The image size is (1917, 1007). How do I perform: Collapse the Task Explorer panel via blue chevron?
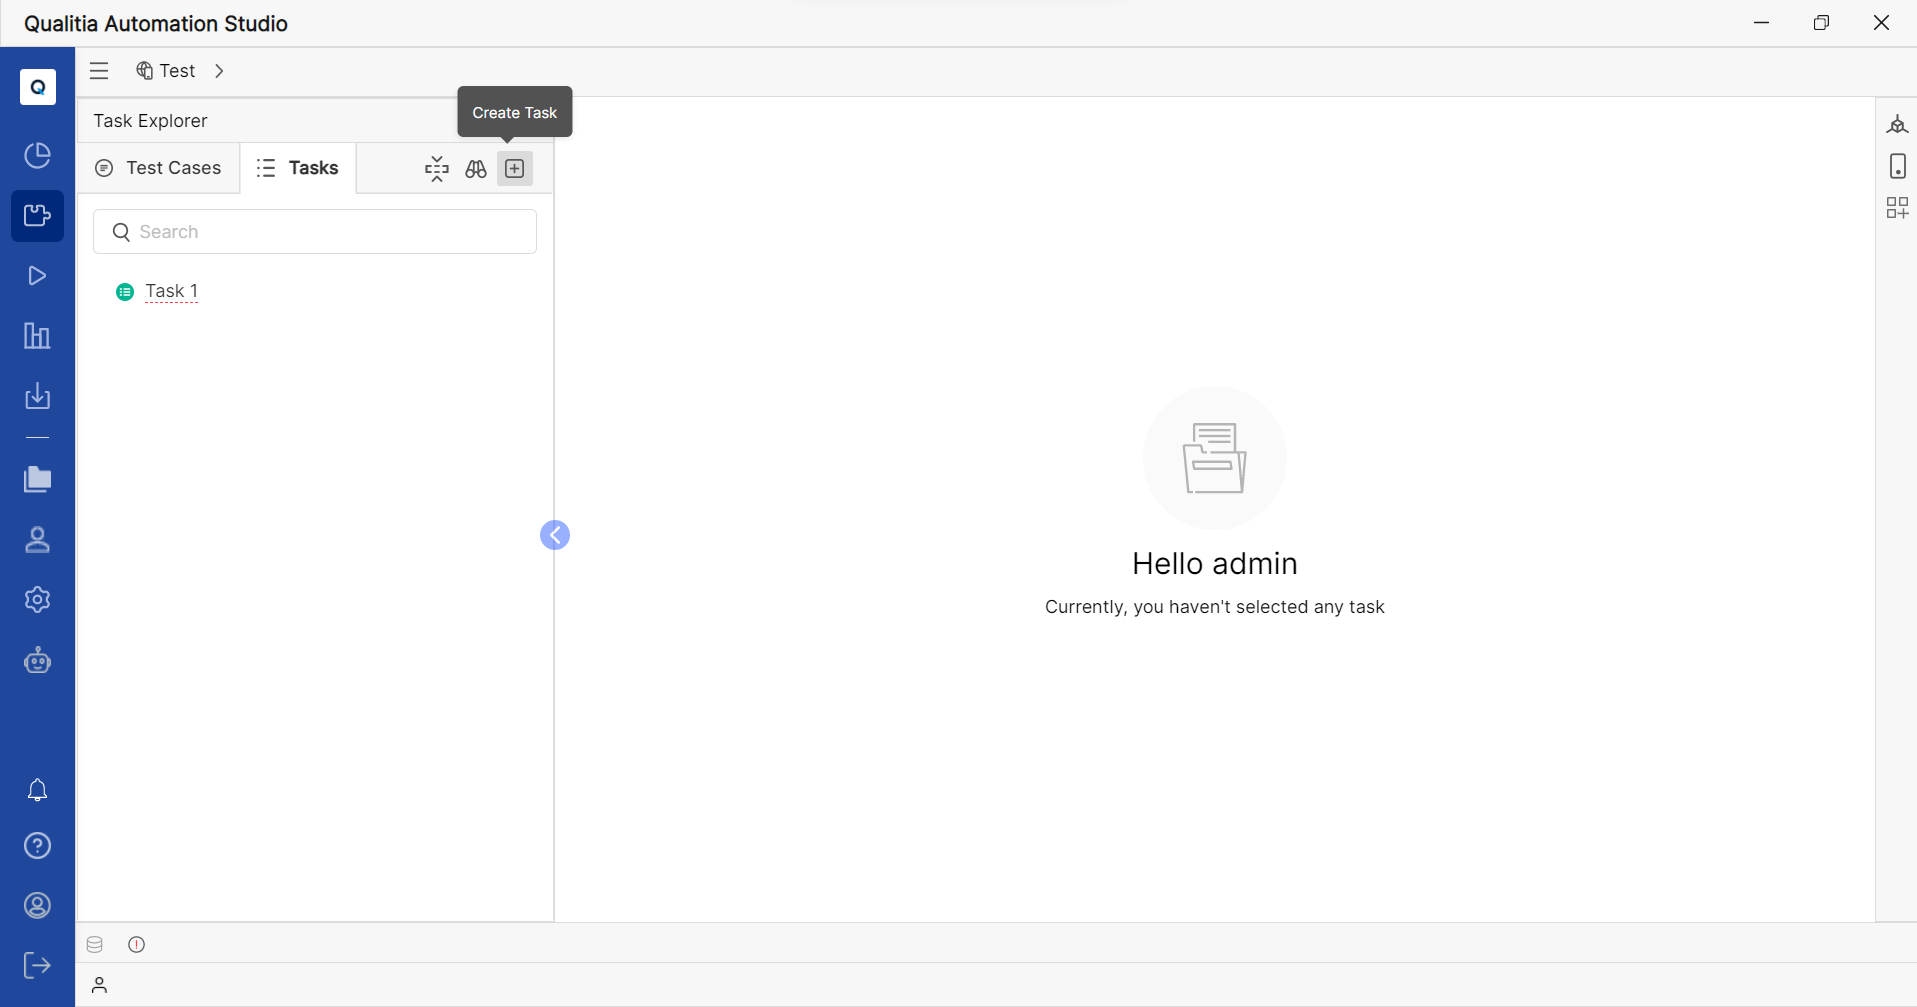[x=555, y=535]
